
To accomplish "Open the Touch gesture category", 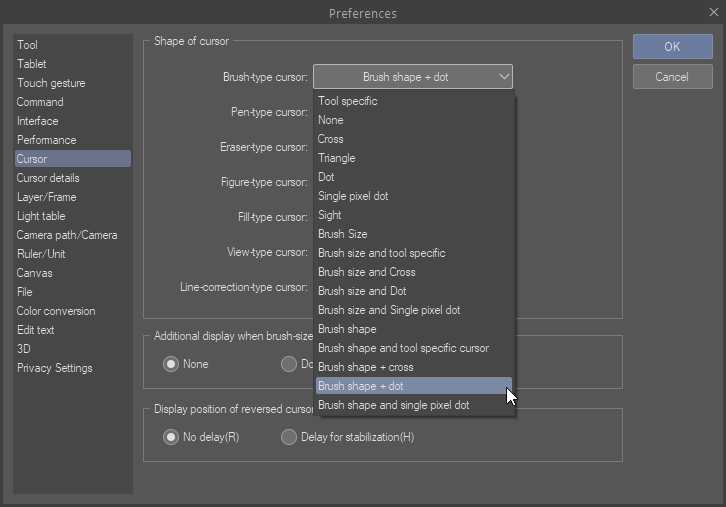I will [51, 83].
